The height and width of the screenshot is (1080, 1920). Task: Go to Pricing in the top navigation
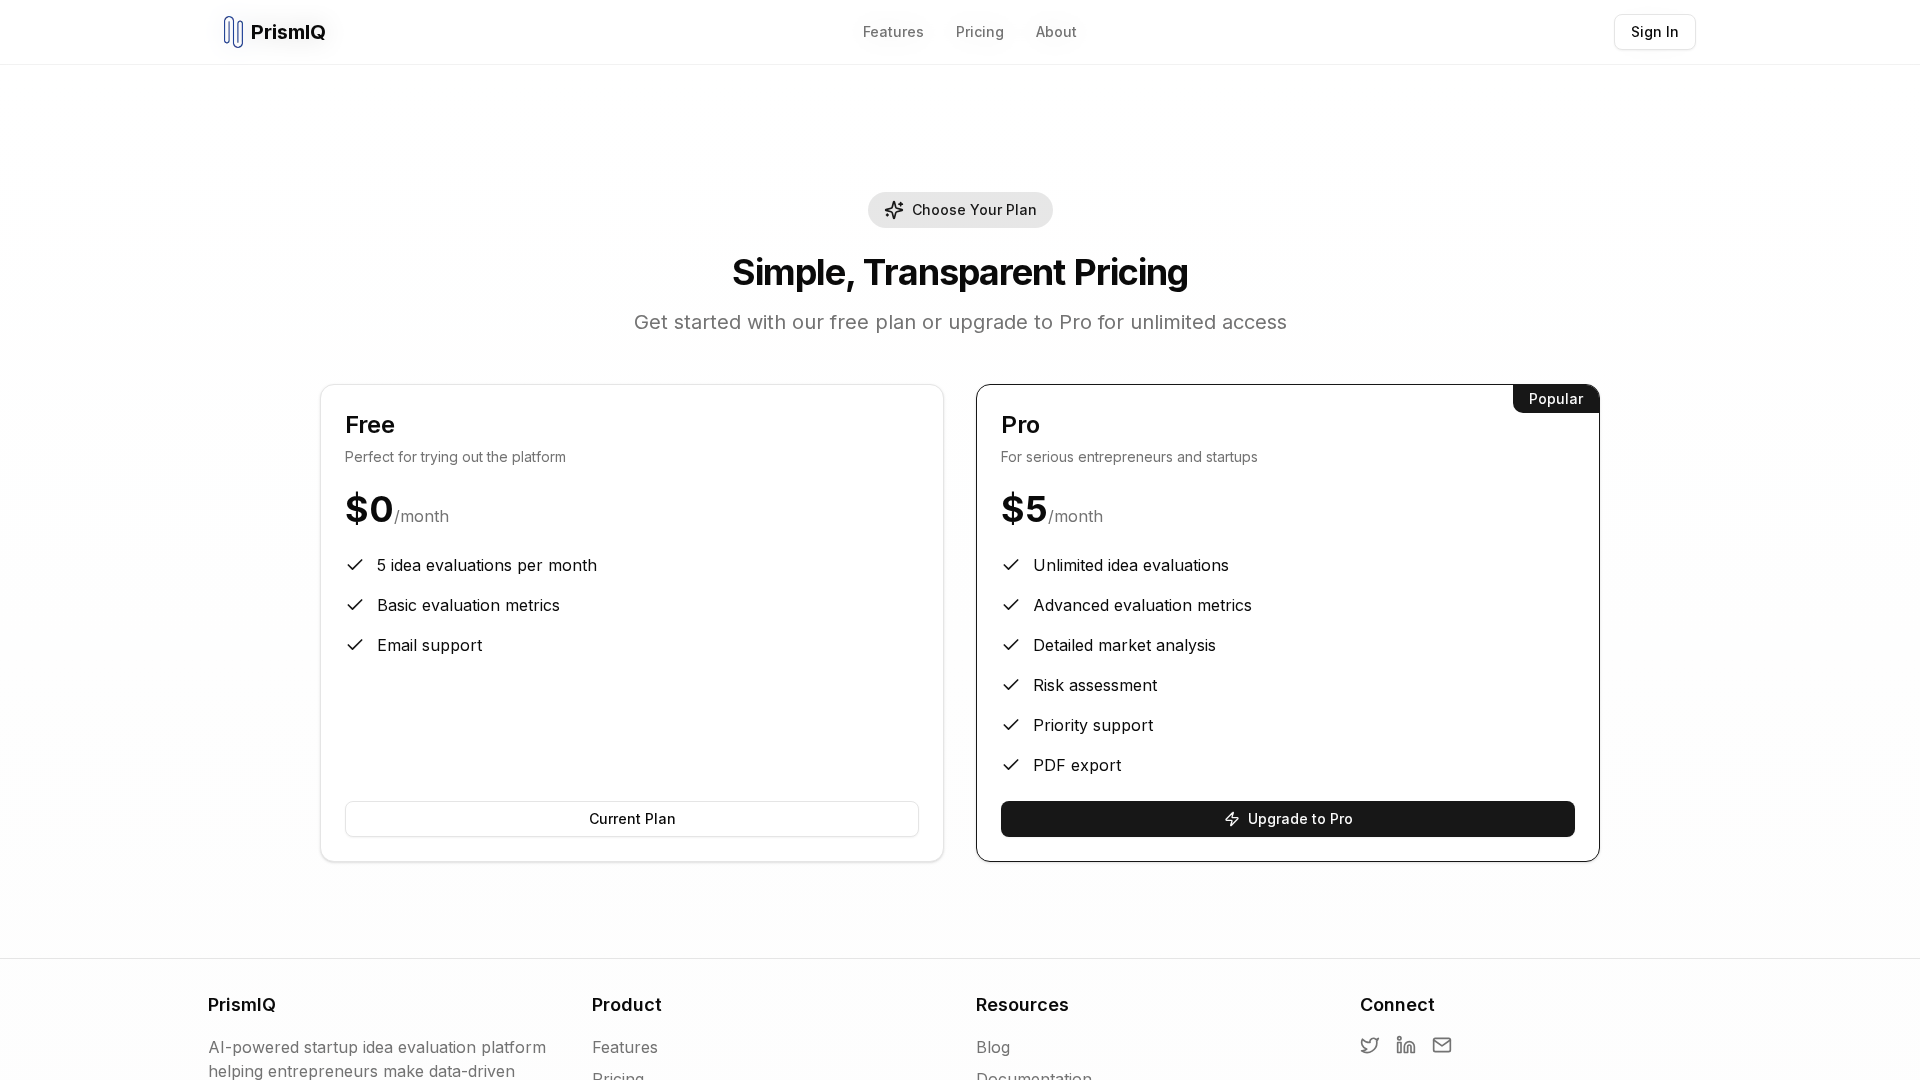tap(979, 32)
